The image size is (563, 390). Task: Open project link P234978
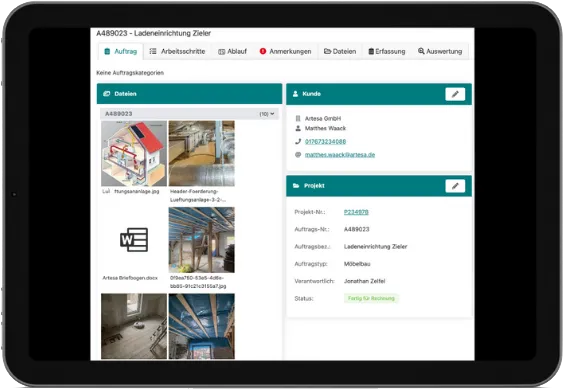[356, 212]
